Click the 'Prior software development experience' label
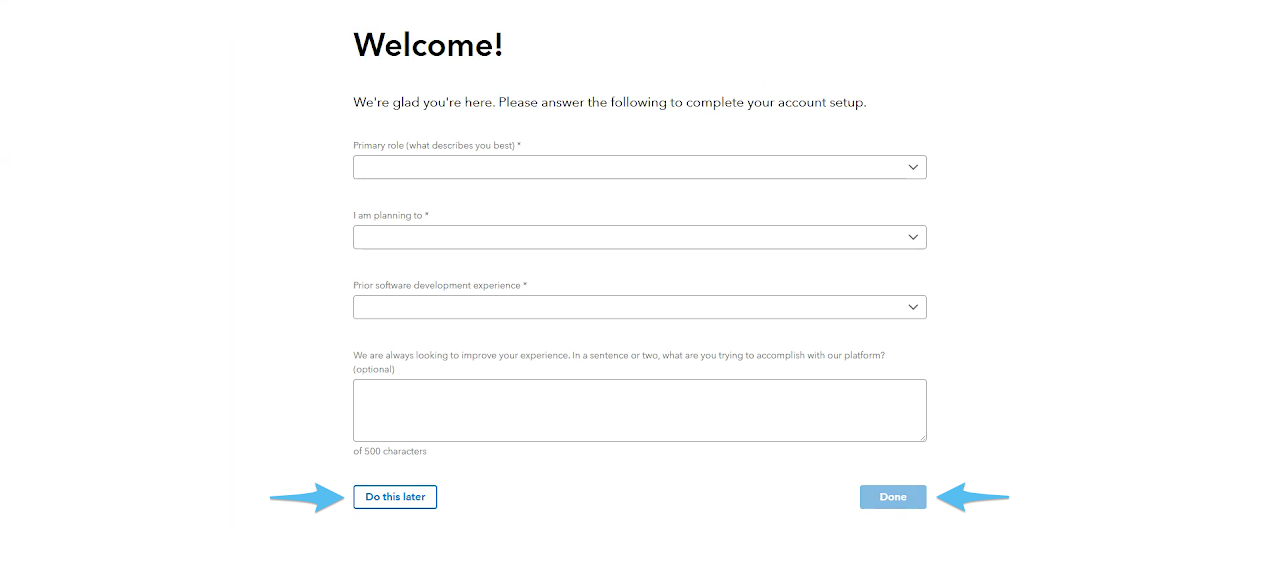 click(x=439, y=286)
